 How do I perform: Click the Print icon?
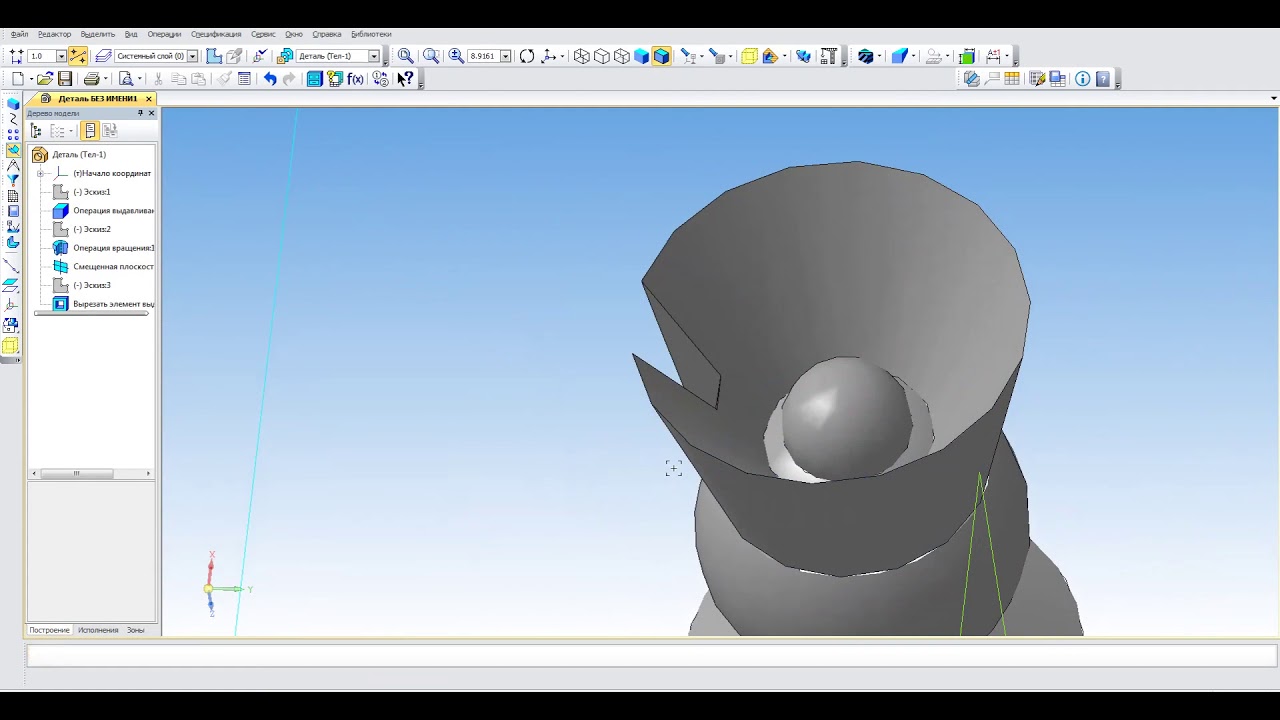pyautogui.click(x=92, y=79)
